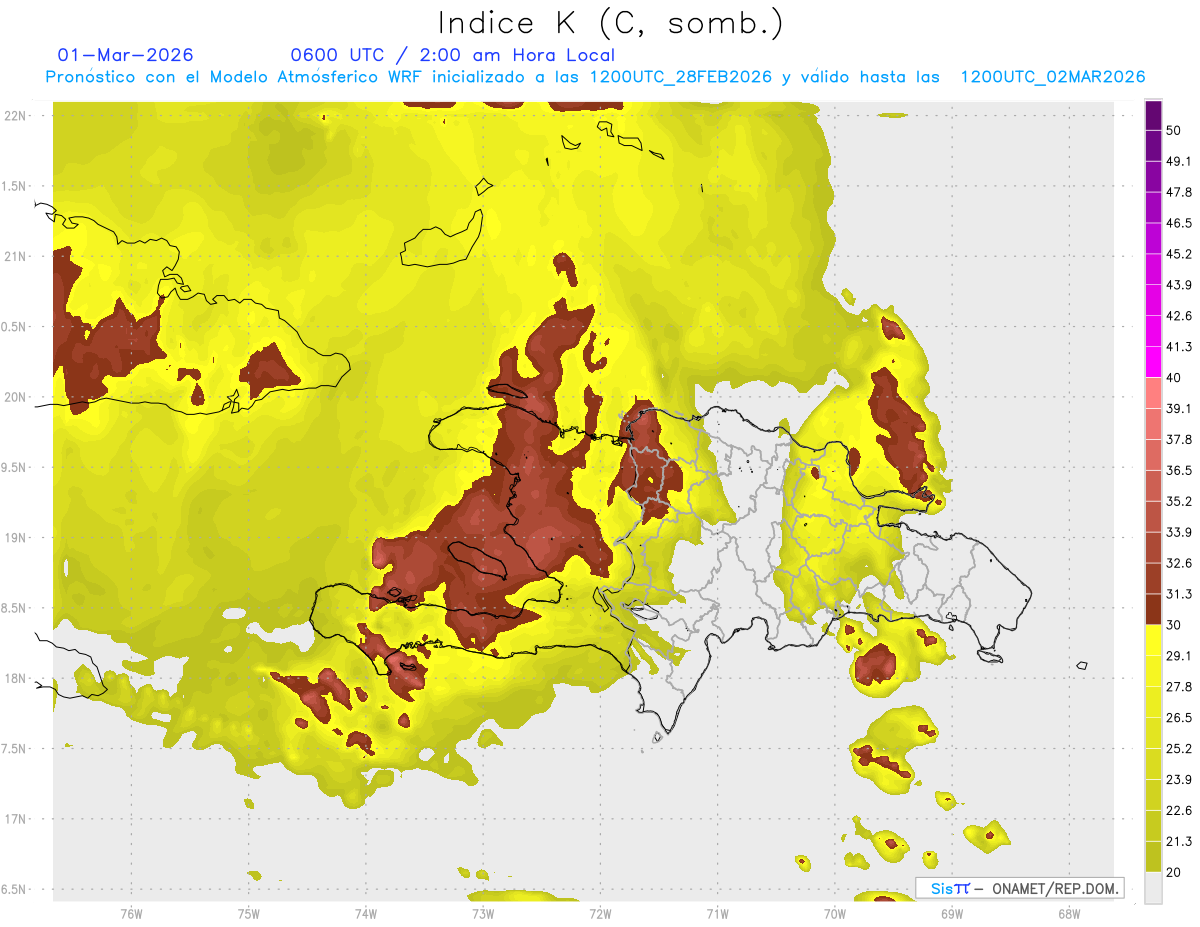This screenshot has height=927, width=1200.
Task: Click the colorbar label "27.8"
Action: (x=1179, y=687)
